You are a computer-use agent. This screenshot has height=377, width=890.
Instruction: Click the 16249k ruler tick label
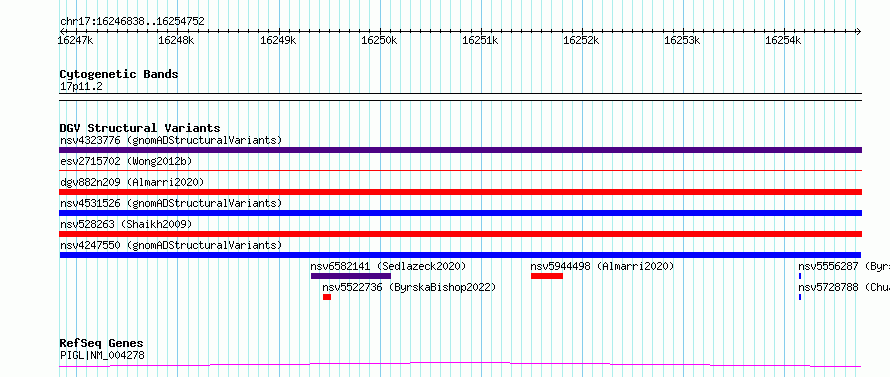tap(278, 40)
